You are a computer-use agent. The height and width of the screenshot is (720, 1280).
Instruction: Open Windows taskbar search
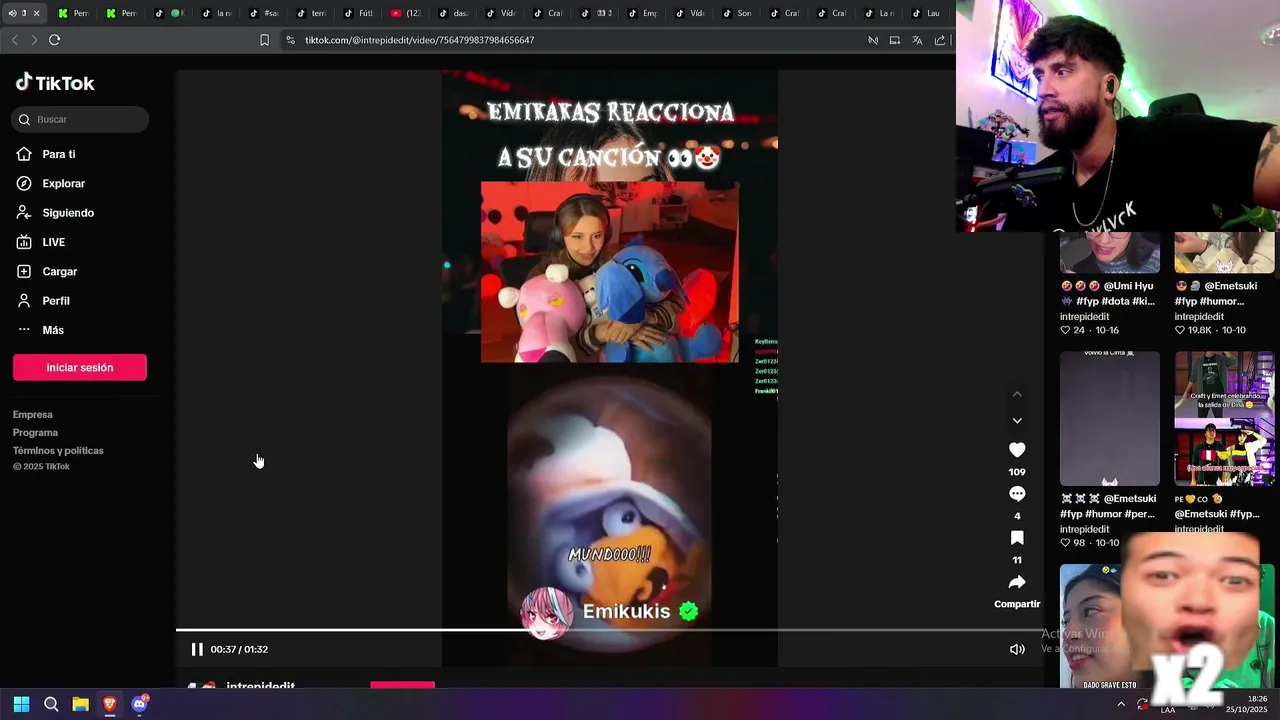pyautogui.click(x=51, y=704)
